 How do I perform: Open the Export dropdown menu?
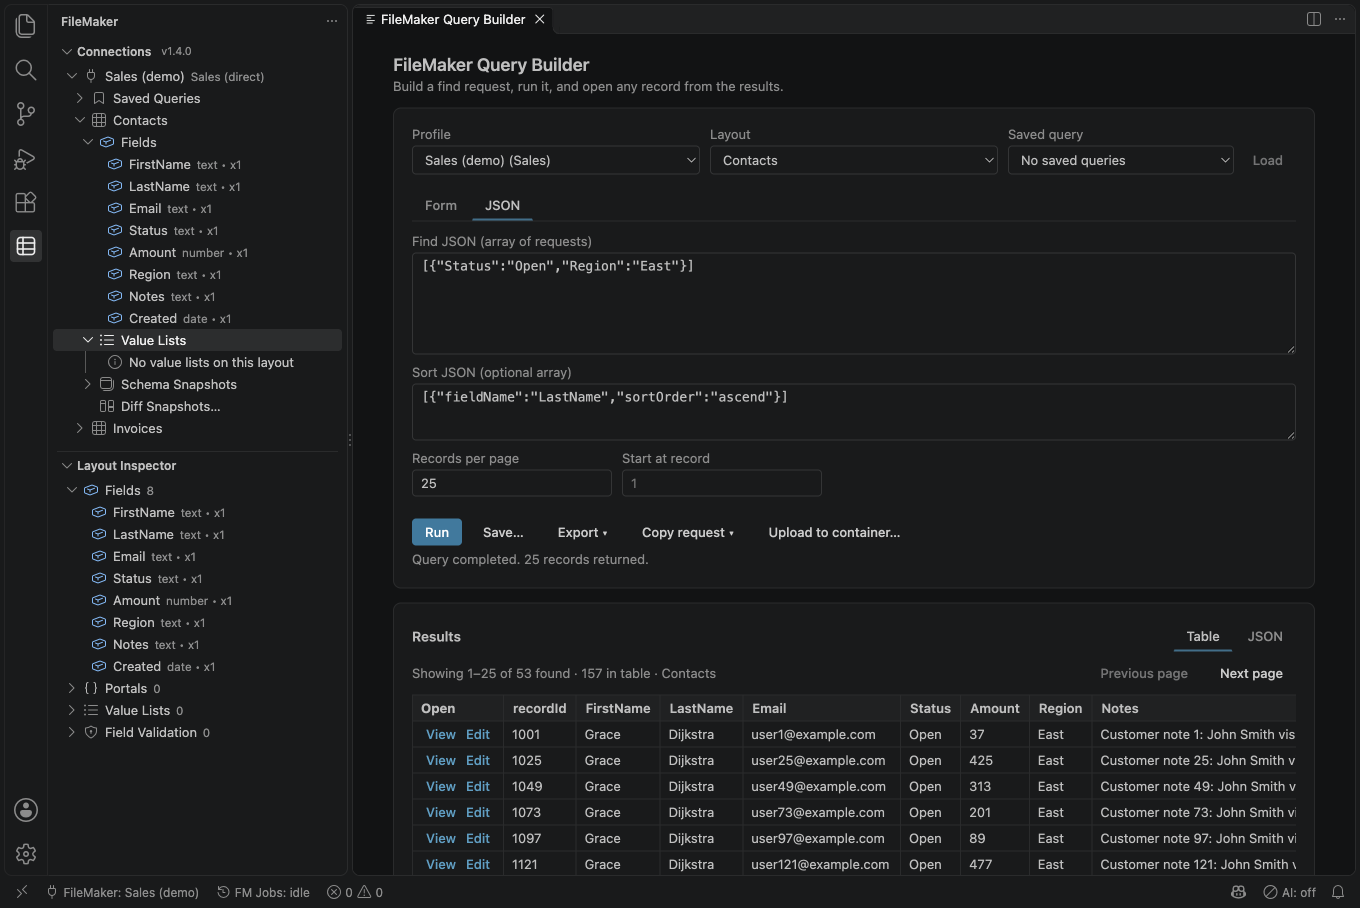pos(582,532)
